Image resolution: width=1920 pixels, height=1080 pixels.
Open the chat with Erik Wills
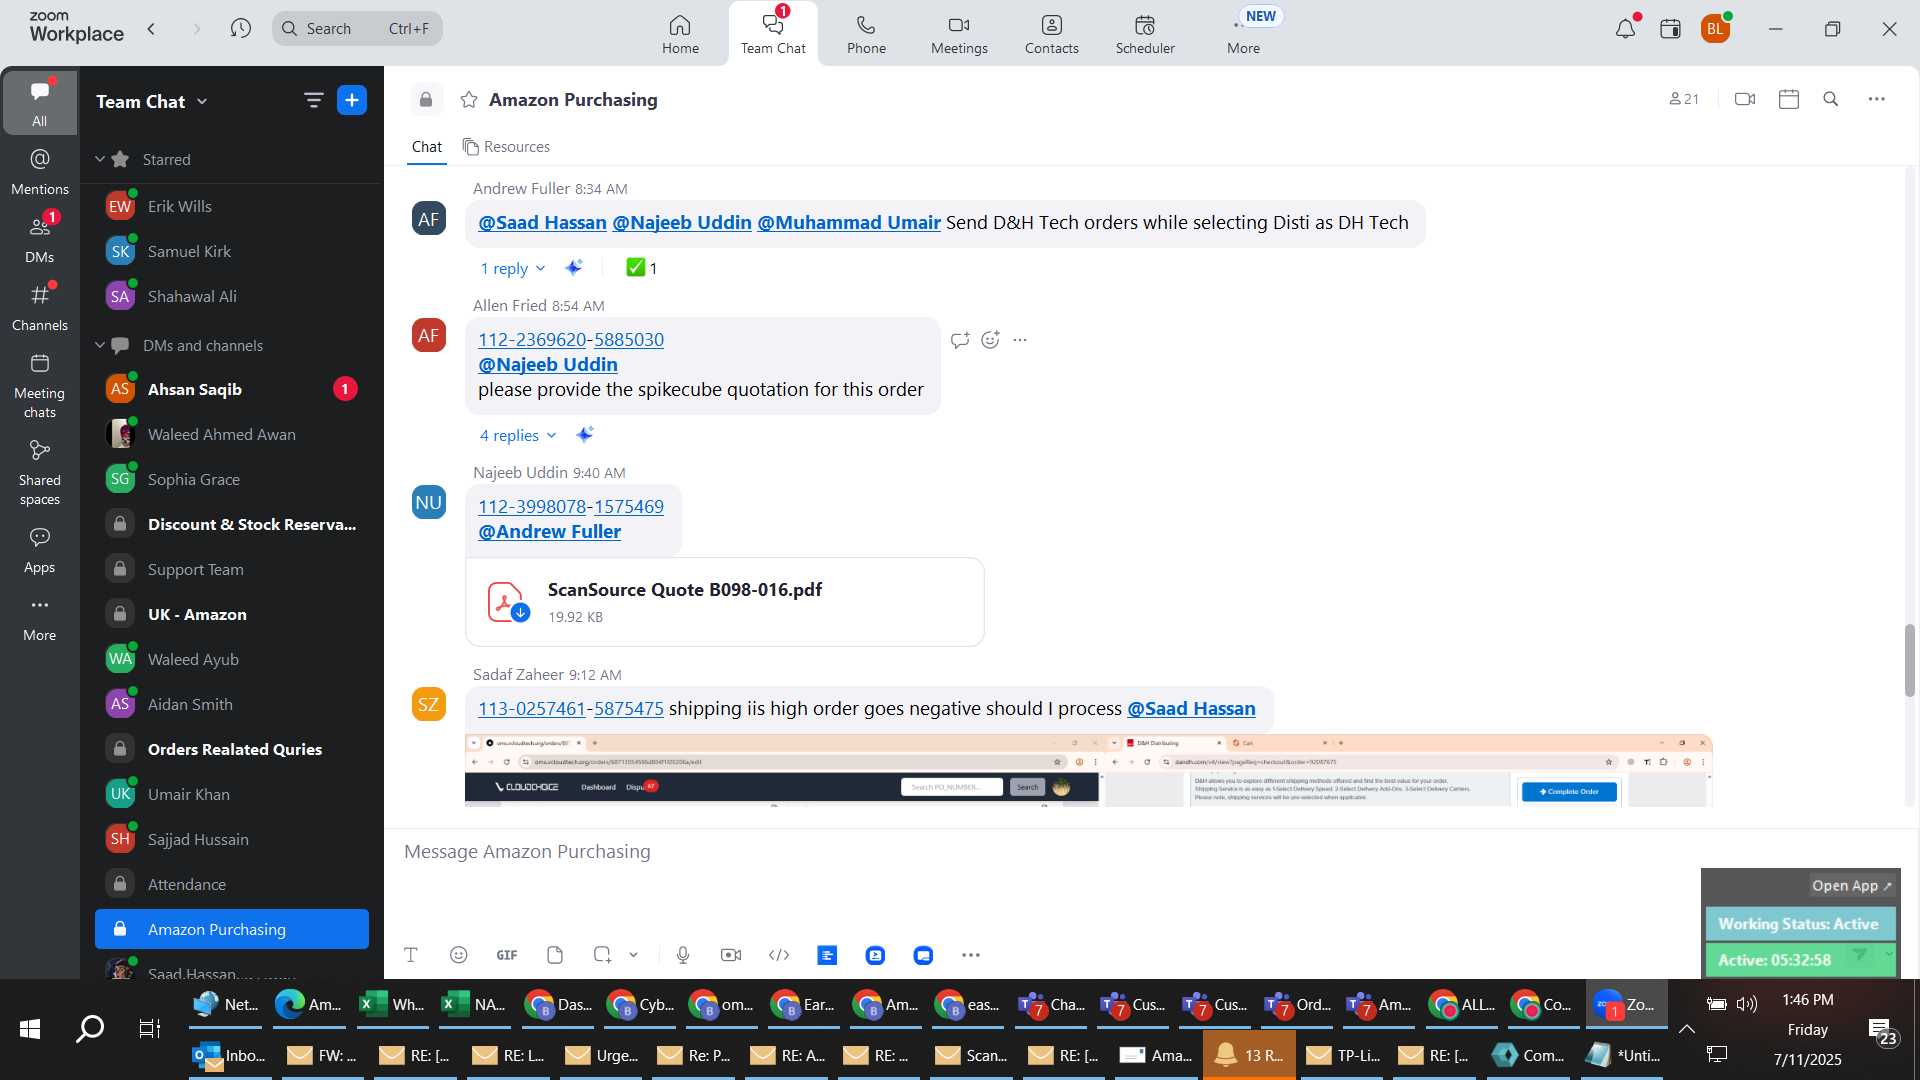pos(231,206)
